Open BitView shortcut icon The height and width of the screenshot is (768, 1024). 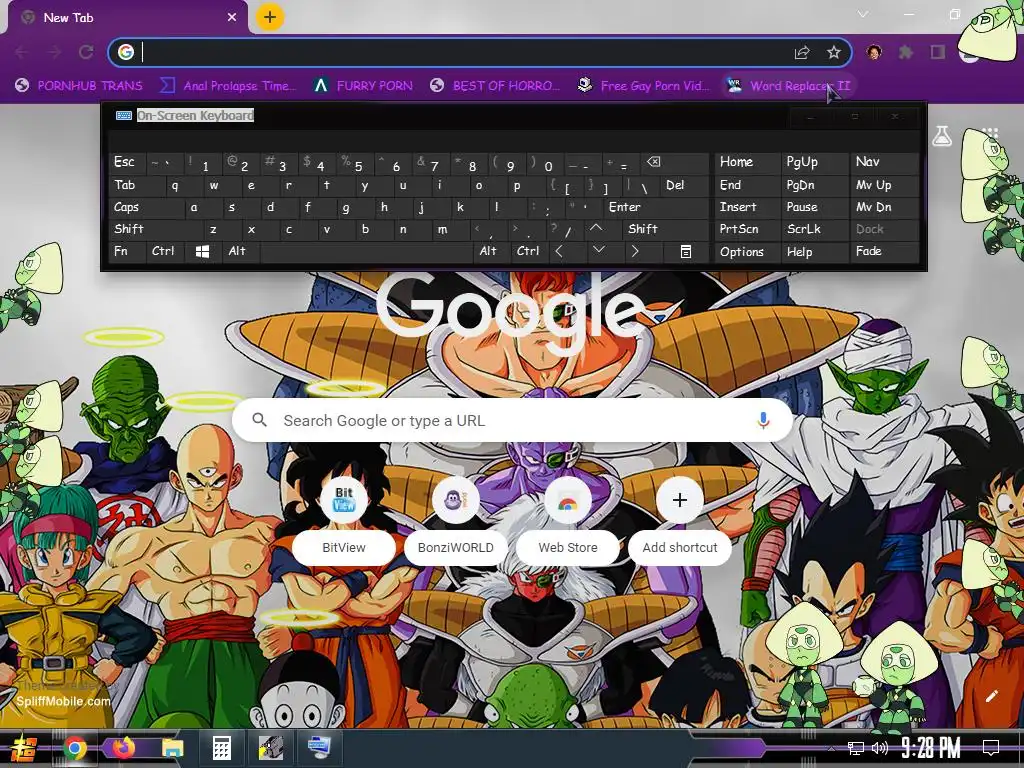click(344, 500)
